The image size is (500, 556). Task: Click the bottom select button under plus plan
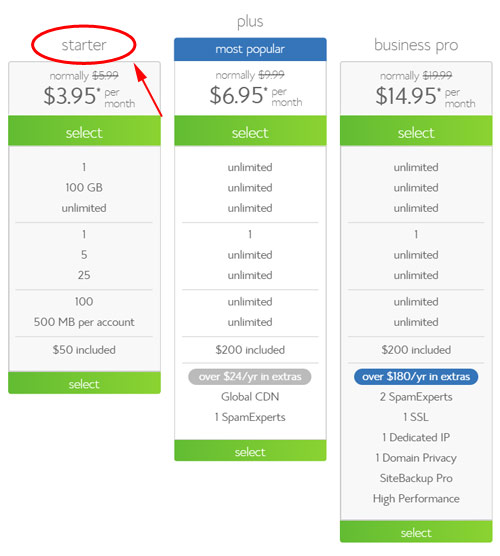coord(250,451)
